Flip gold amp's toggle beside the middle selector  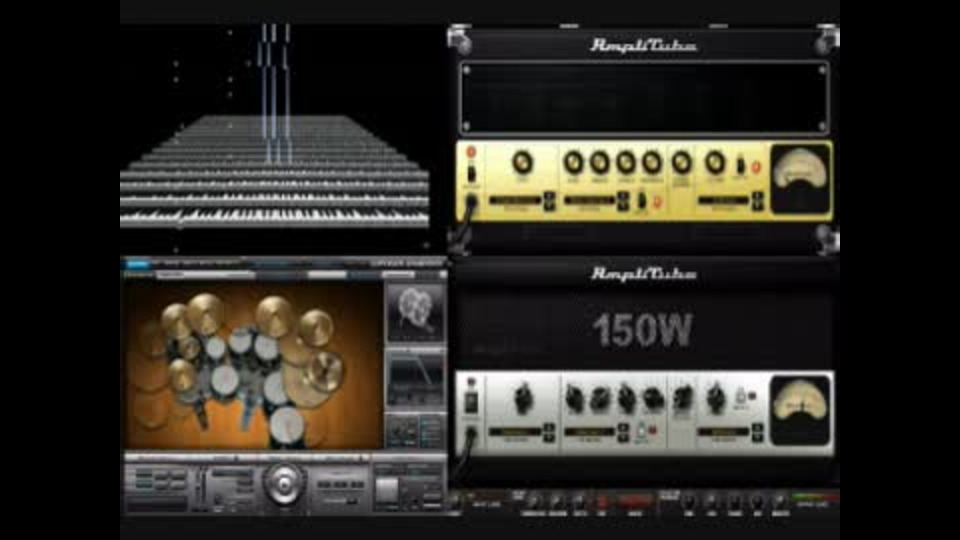(x=642, y=200)
